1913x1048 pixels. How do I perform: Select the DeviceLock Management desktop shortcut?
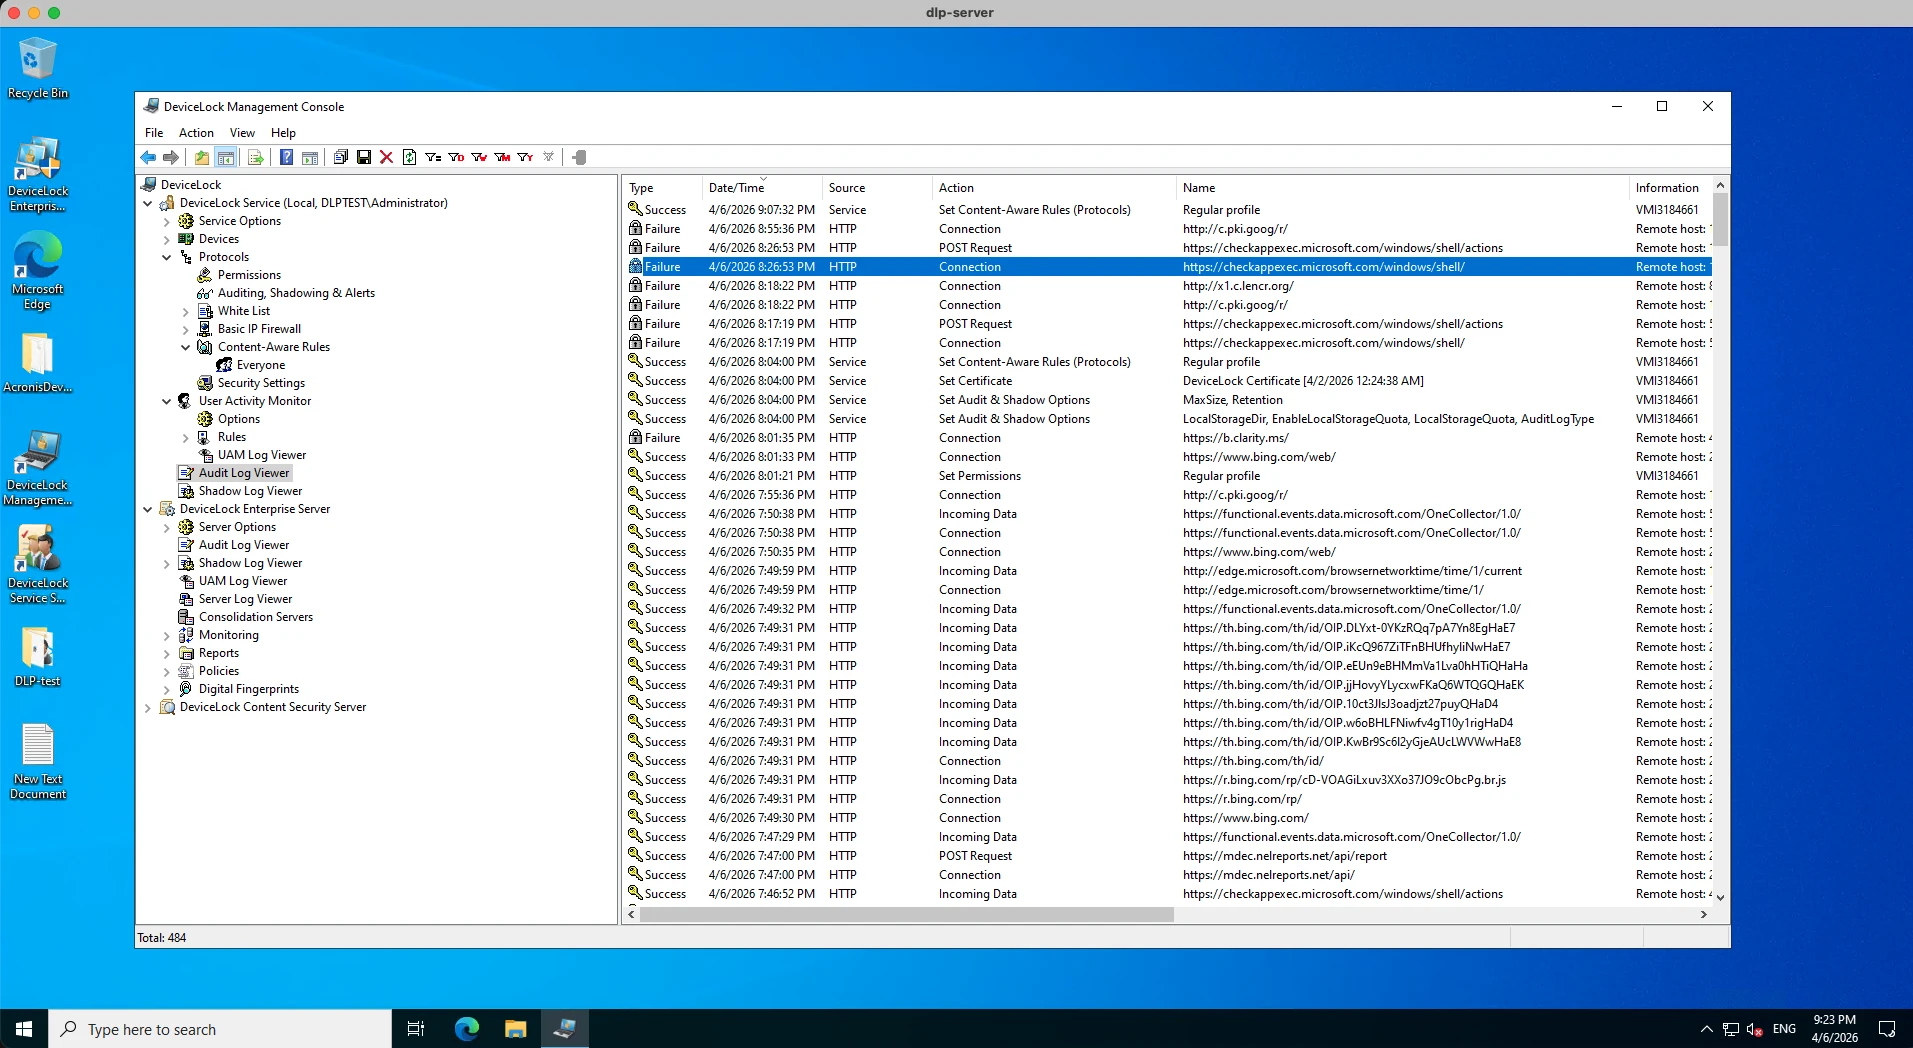pyautogui.click(x=38, y=468)
